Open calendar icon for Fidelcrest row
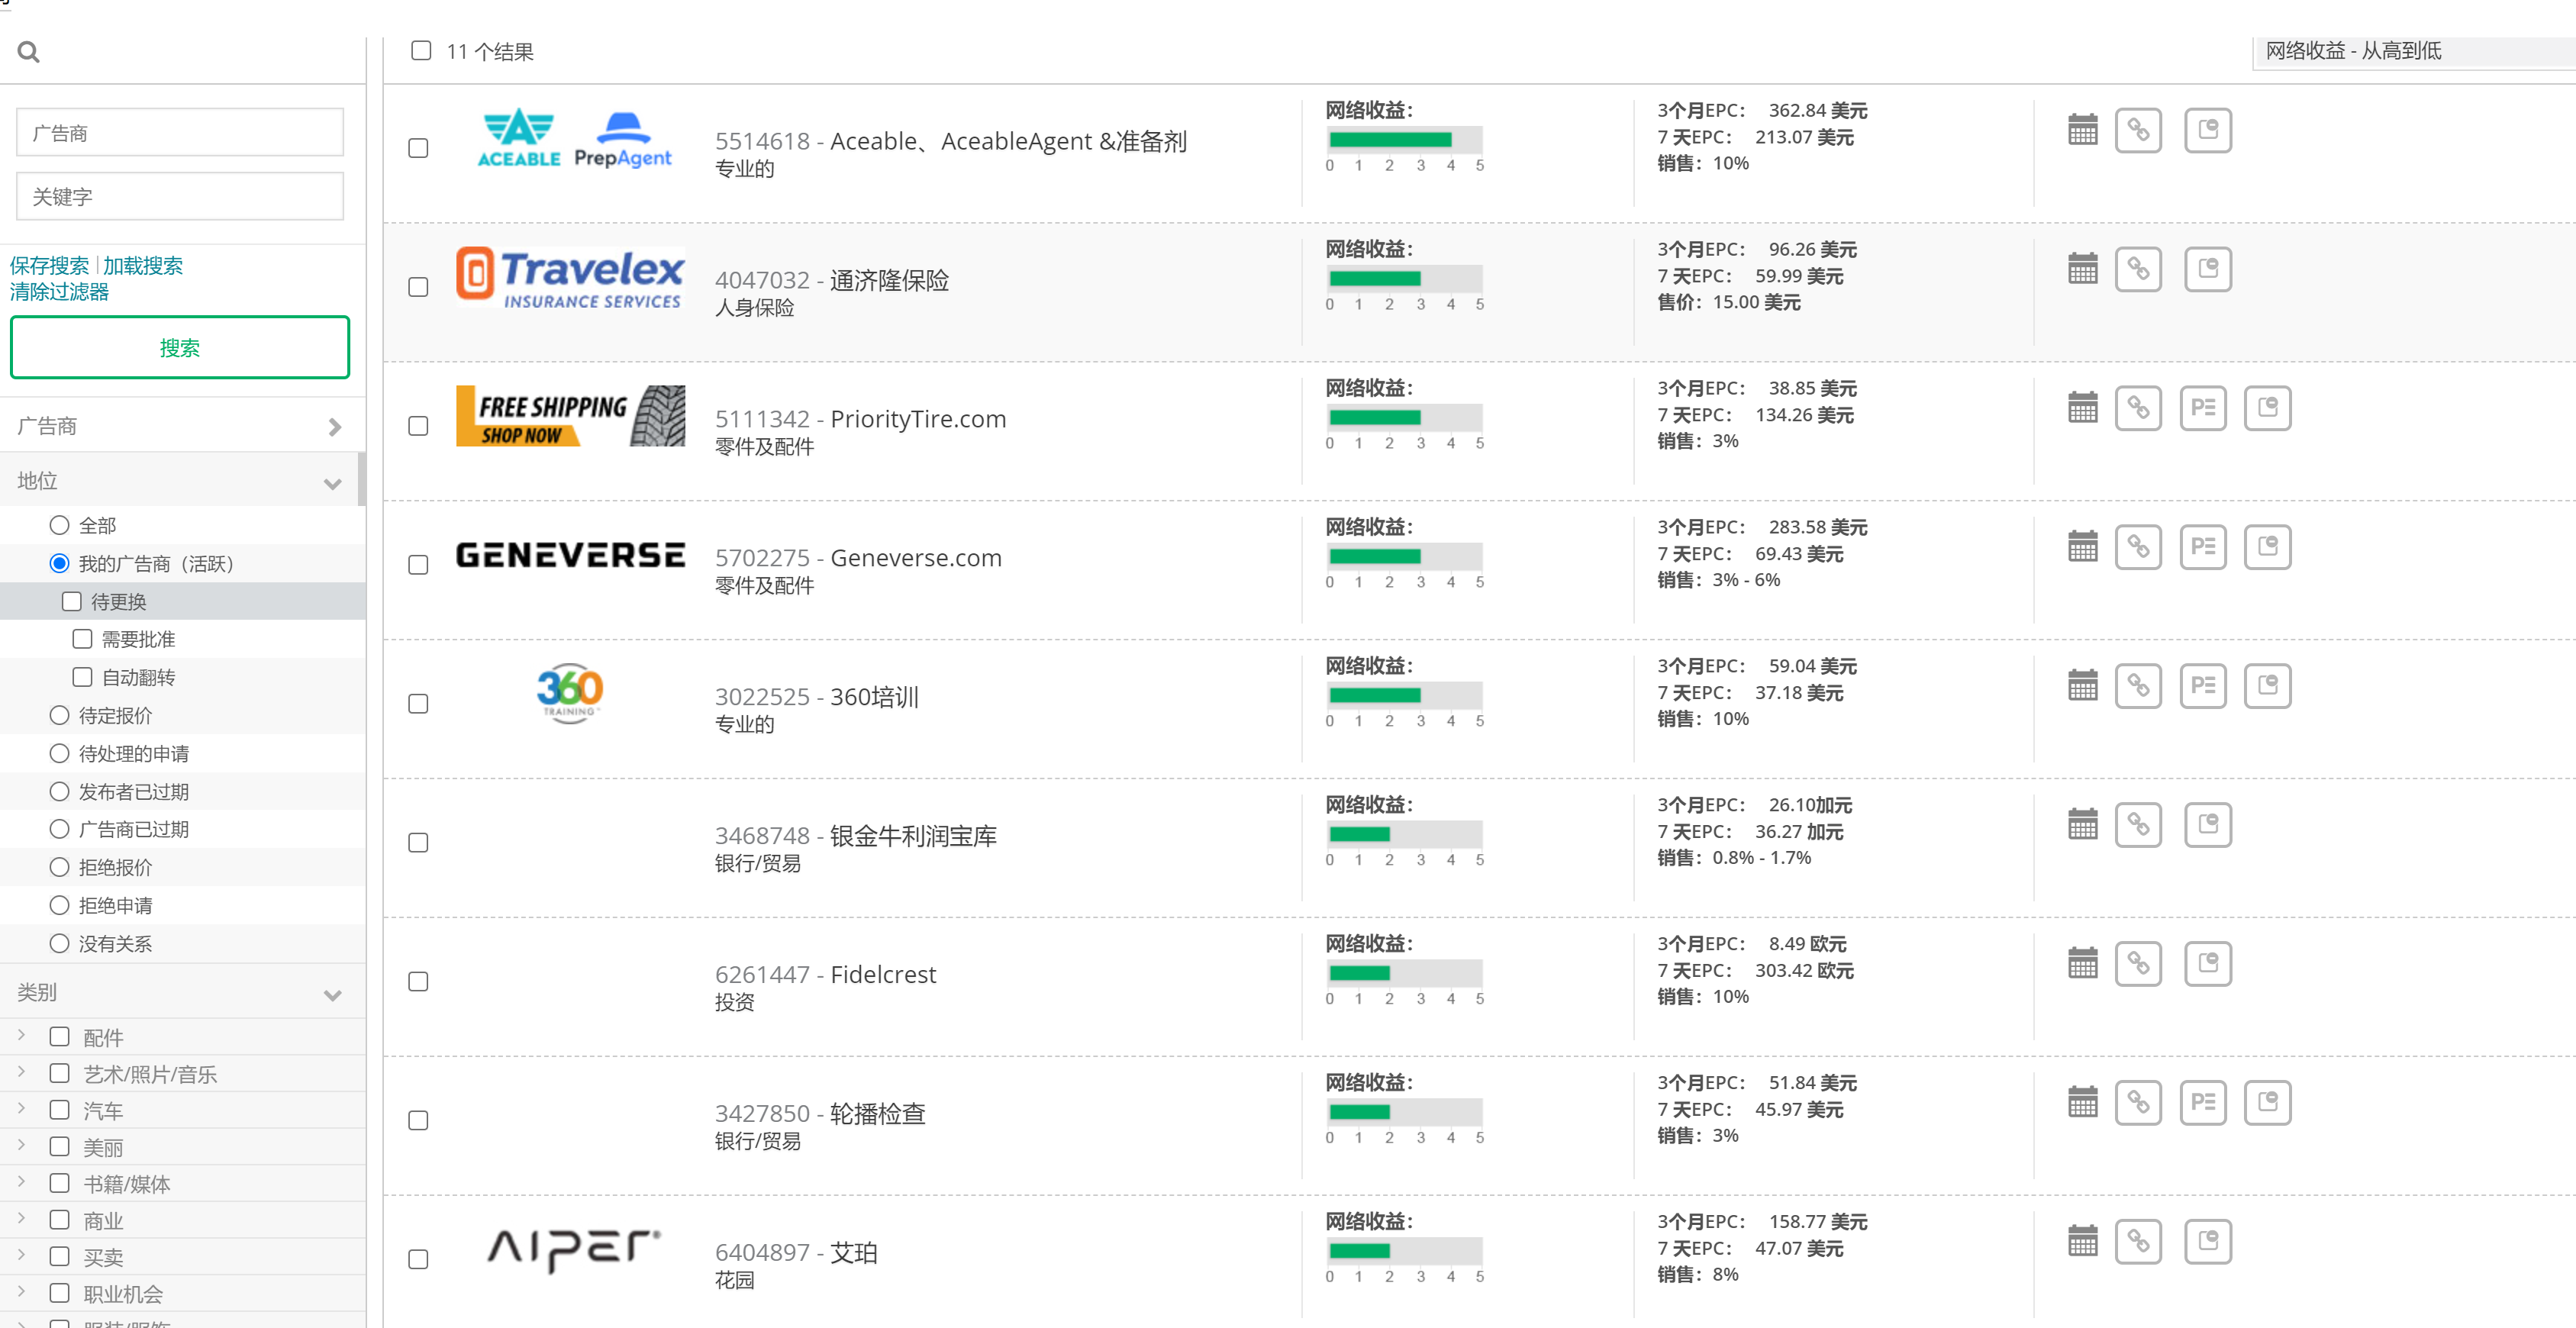The height and width of the screenshot is (1328, 2576). tap(2082, 964)
